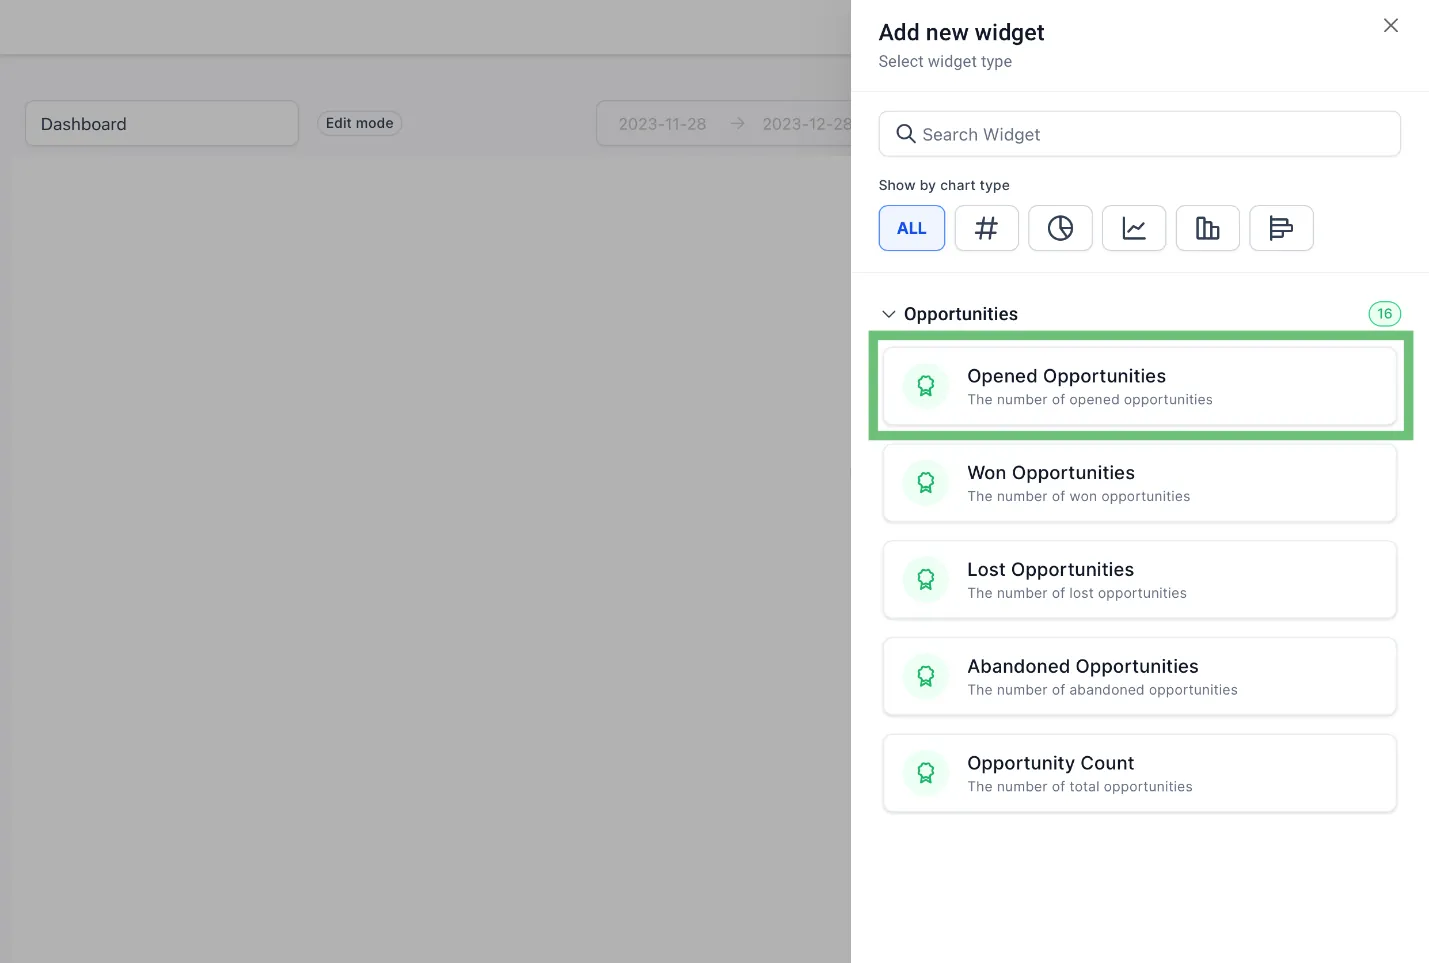Add the Won Opportunities widget
The width and height of the screenshot is (1429, 963).
tap(1139, 483)
